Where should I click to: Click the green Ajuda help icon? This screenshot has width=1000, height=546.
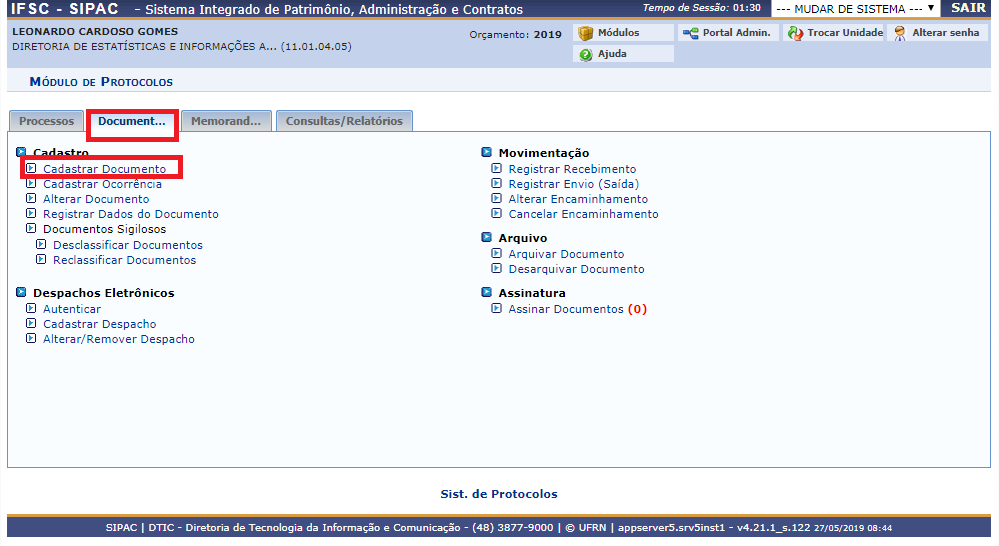[586, 54]
